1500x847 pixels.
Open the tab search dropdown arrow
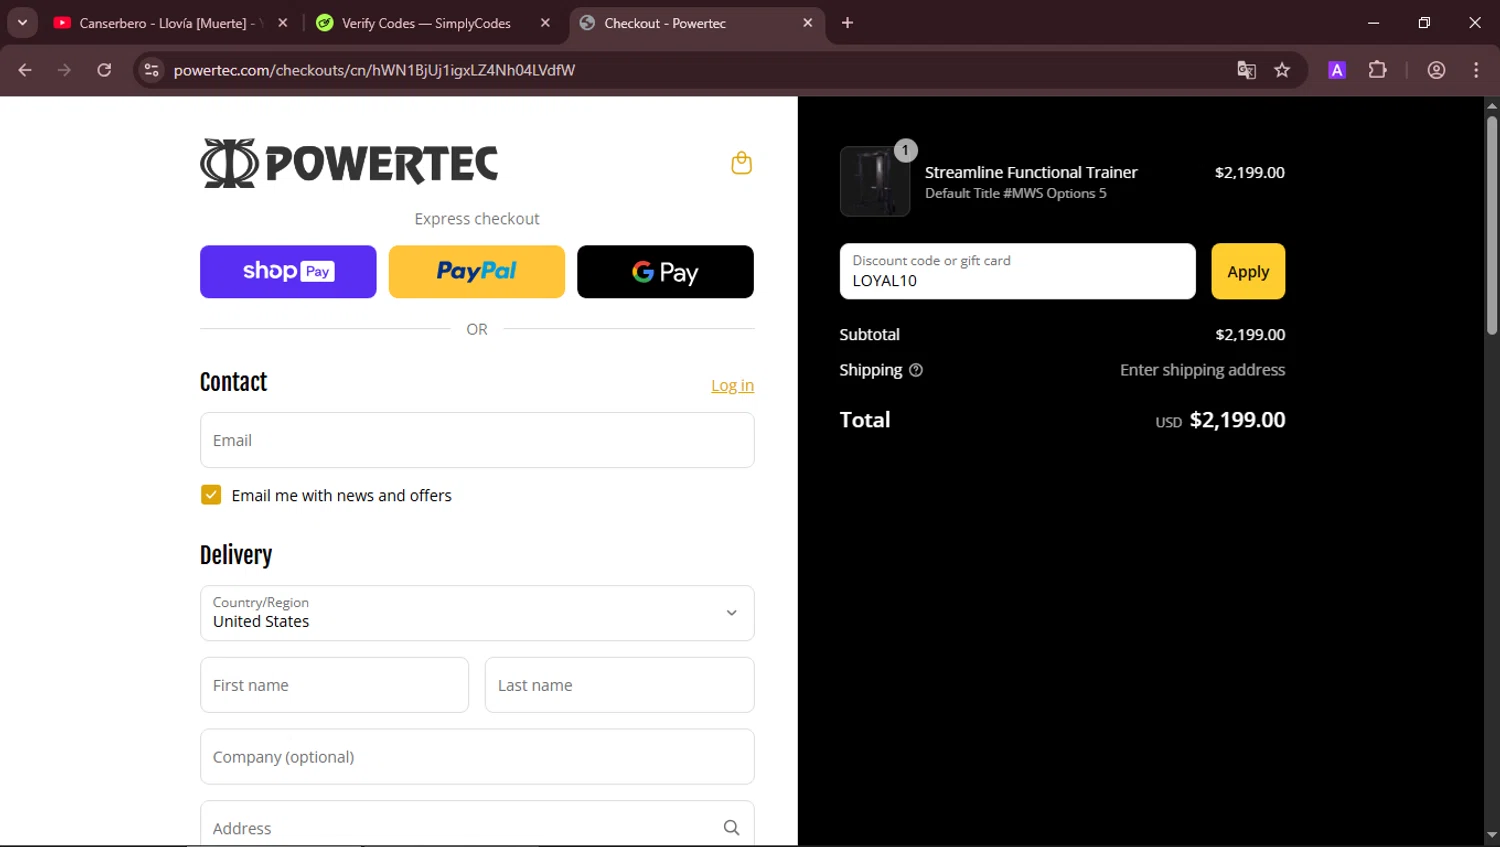22,23
